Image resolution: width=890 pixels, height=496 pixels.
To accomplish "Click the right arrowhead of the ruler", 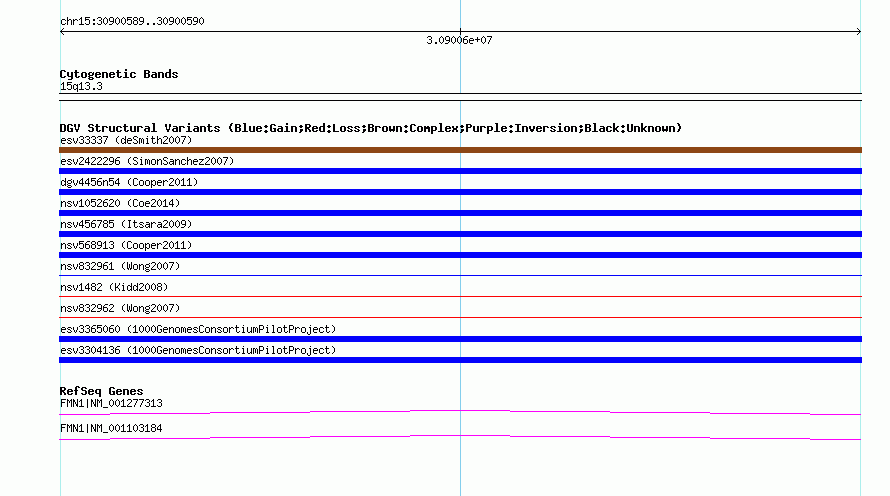I will coord(859,32).
